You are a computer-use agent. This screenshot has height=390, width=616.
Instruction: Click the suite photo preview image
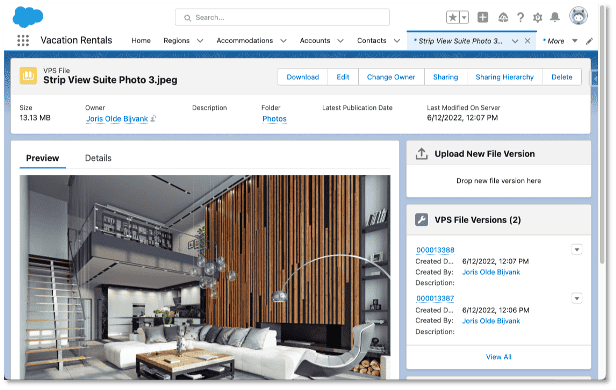pyautogui.click(x=205, y=277)
